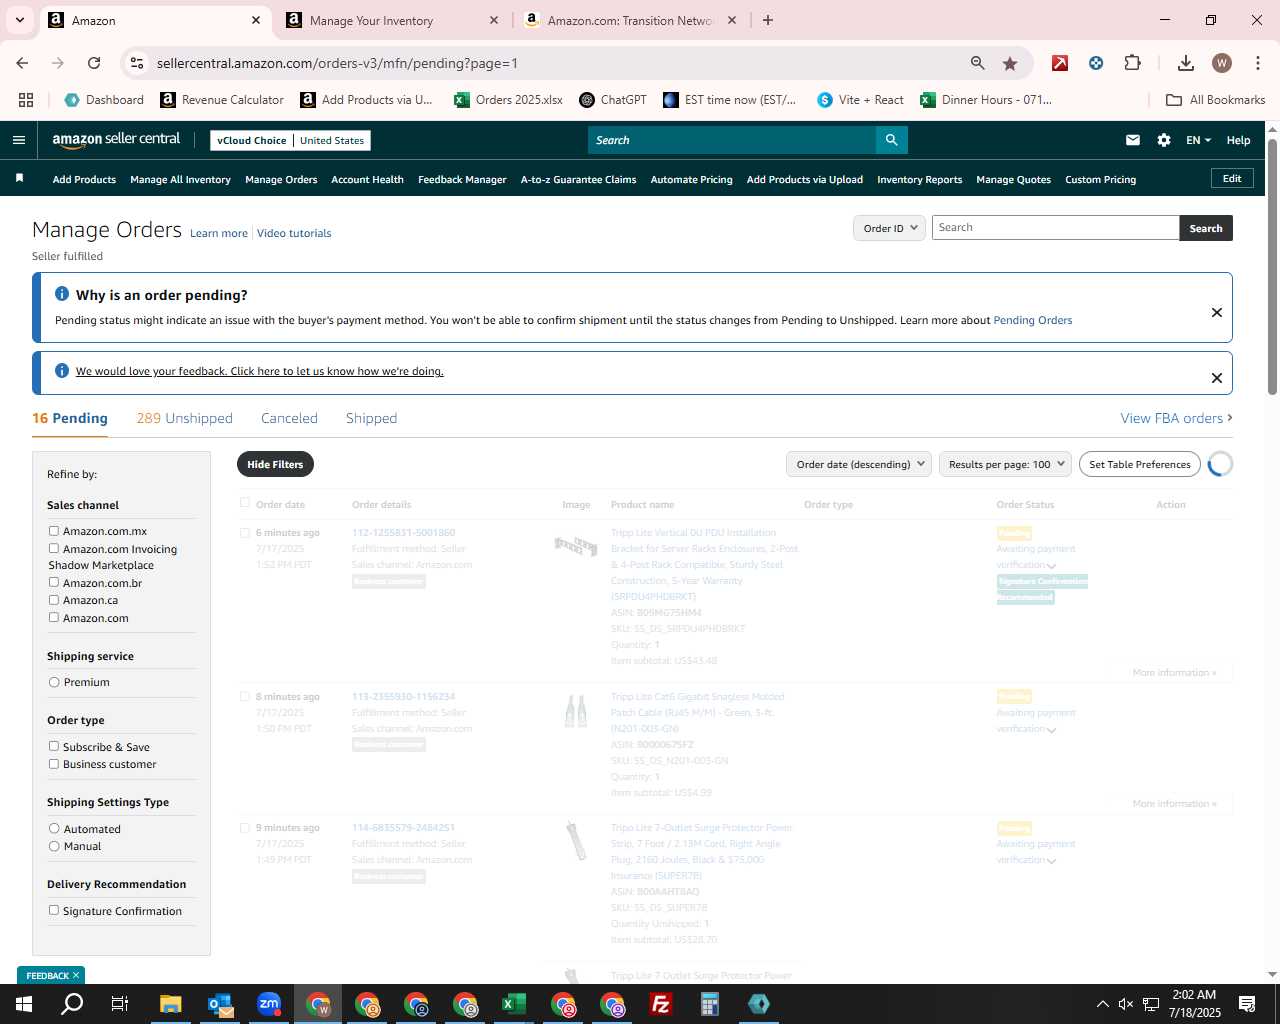1280x1024 pixels.
Task: Click the Hide Filters button
Action: (275, 464)
